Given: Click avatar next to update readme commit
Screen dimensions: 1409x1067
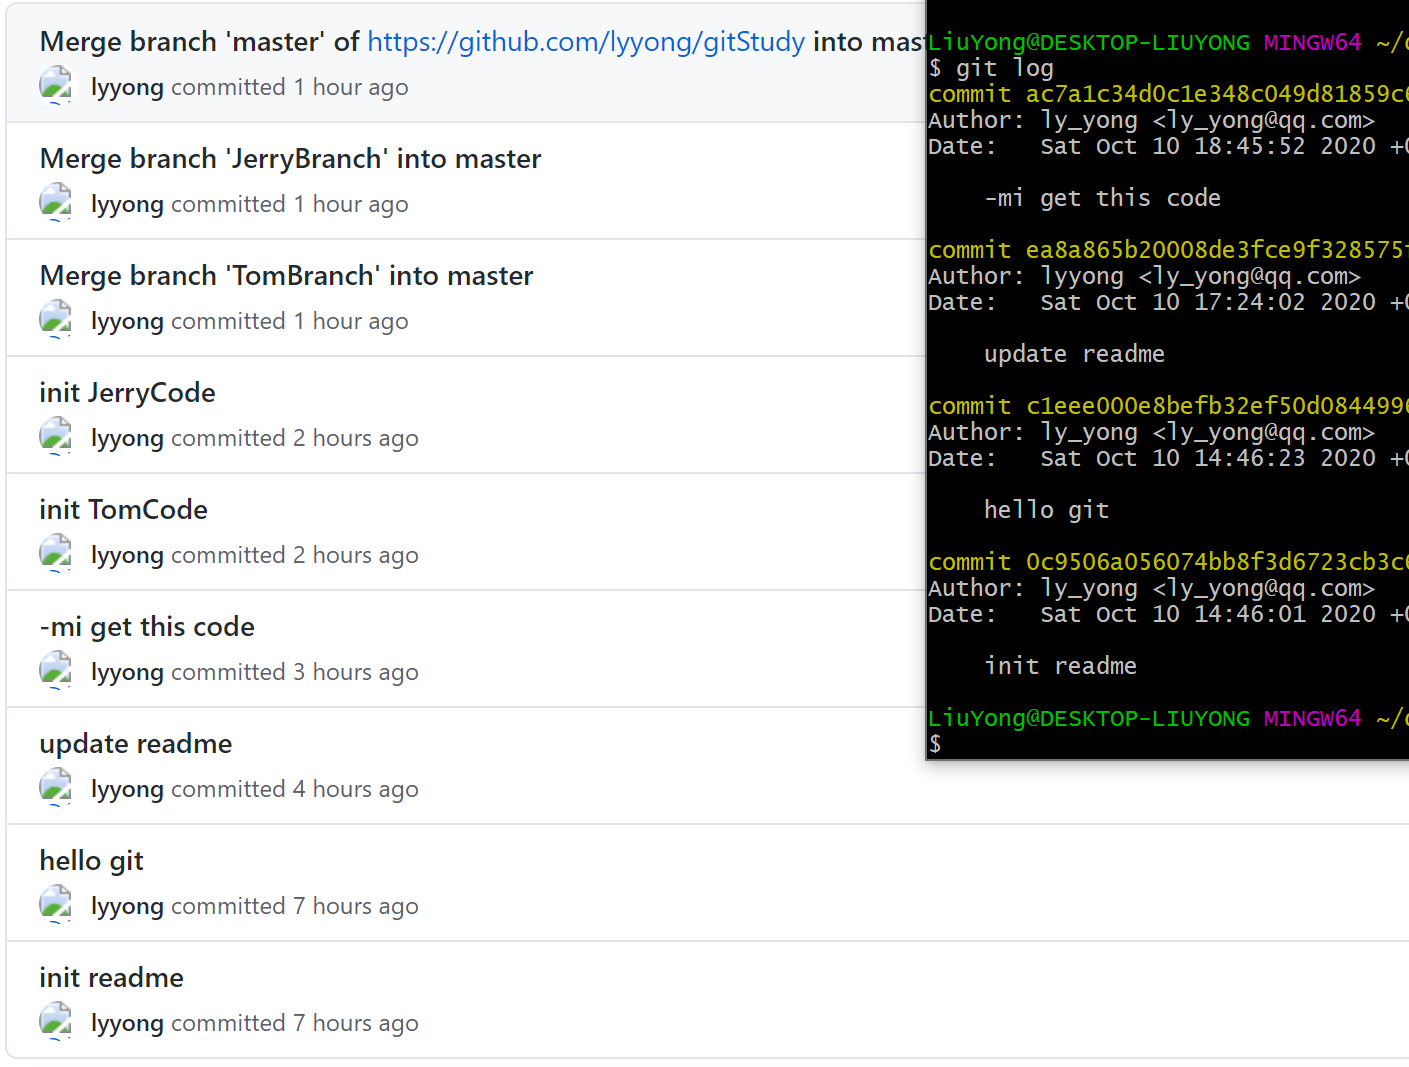Looking at the screenshot, I should (x=56, y=788).
